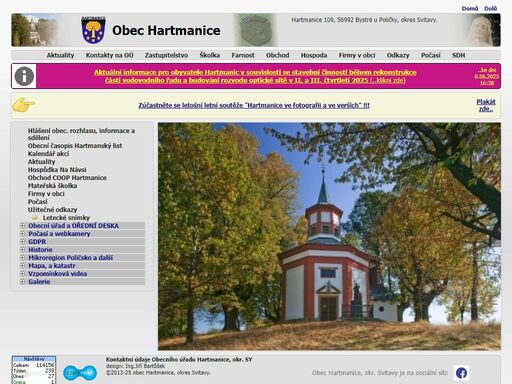Expand the Galerie section
This screenshot has height=384, width=512.
point(82,282)
